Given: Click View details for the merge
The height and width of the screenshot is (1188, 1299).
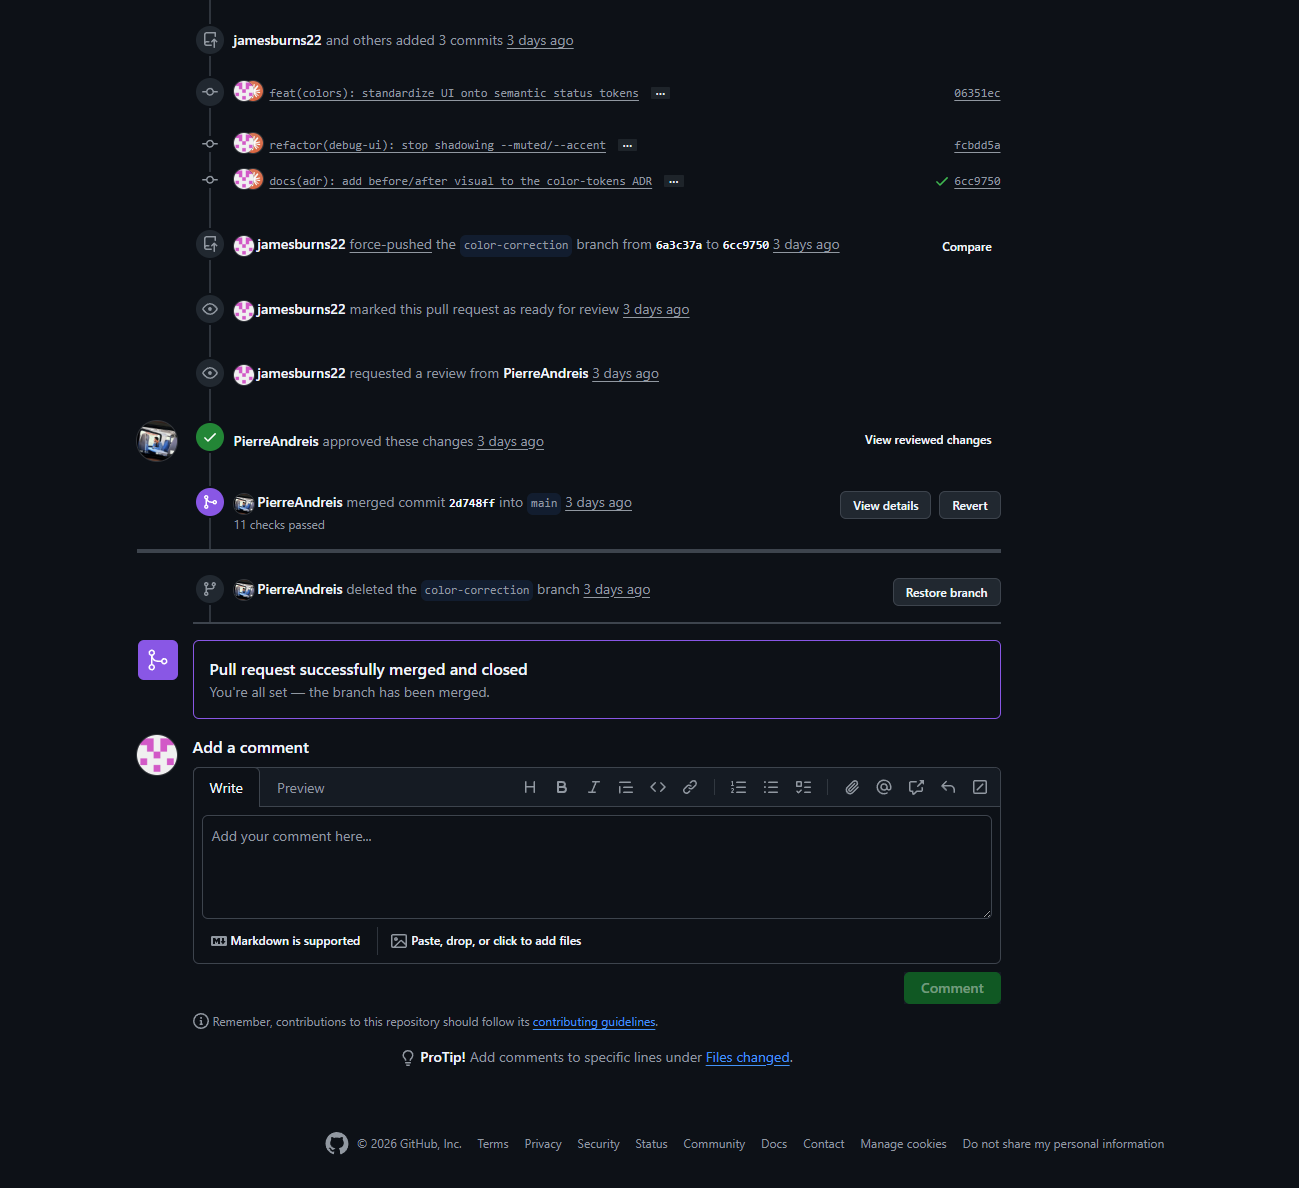Looking at the screenshot, I should tap(886, 505).
